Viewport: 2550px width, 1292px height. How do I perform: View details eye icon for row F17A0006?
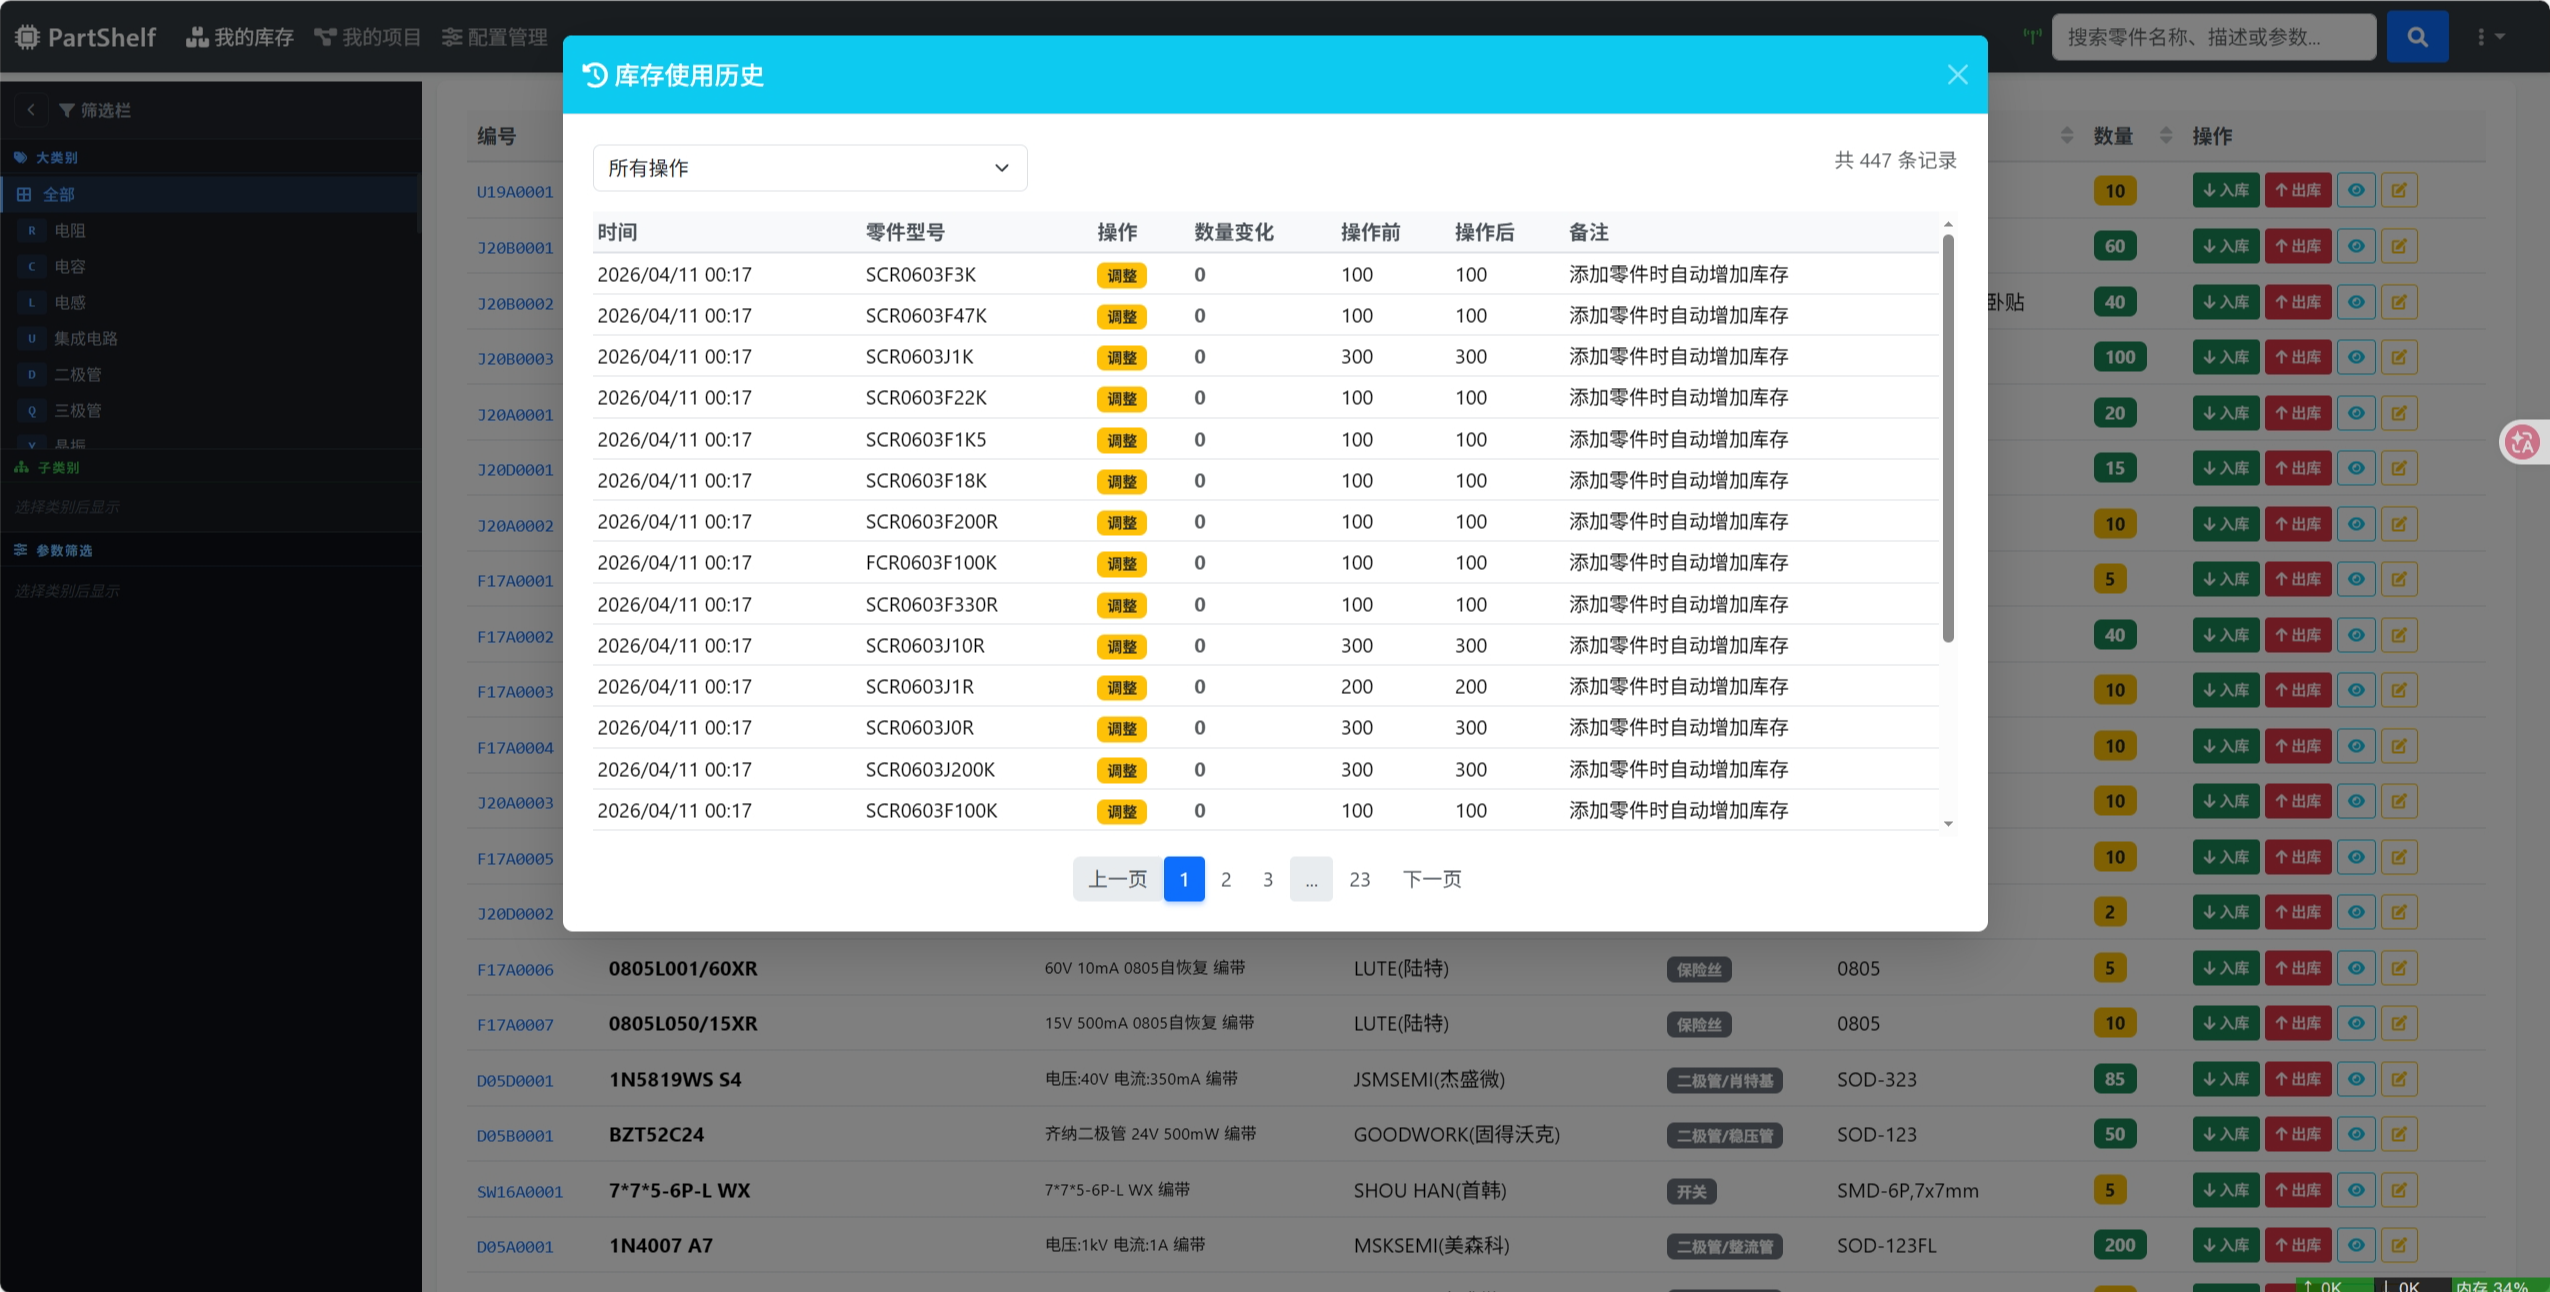(2356, 967)
